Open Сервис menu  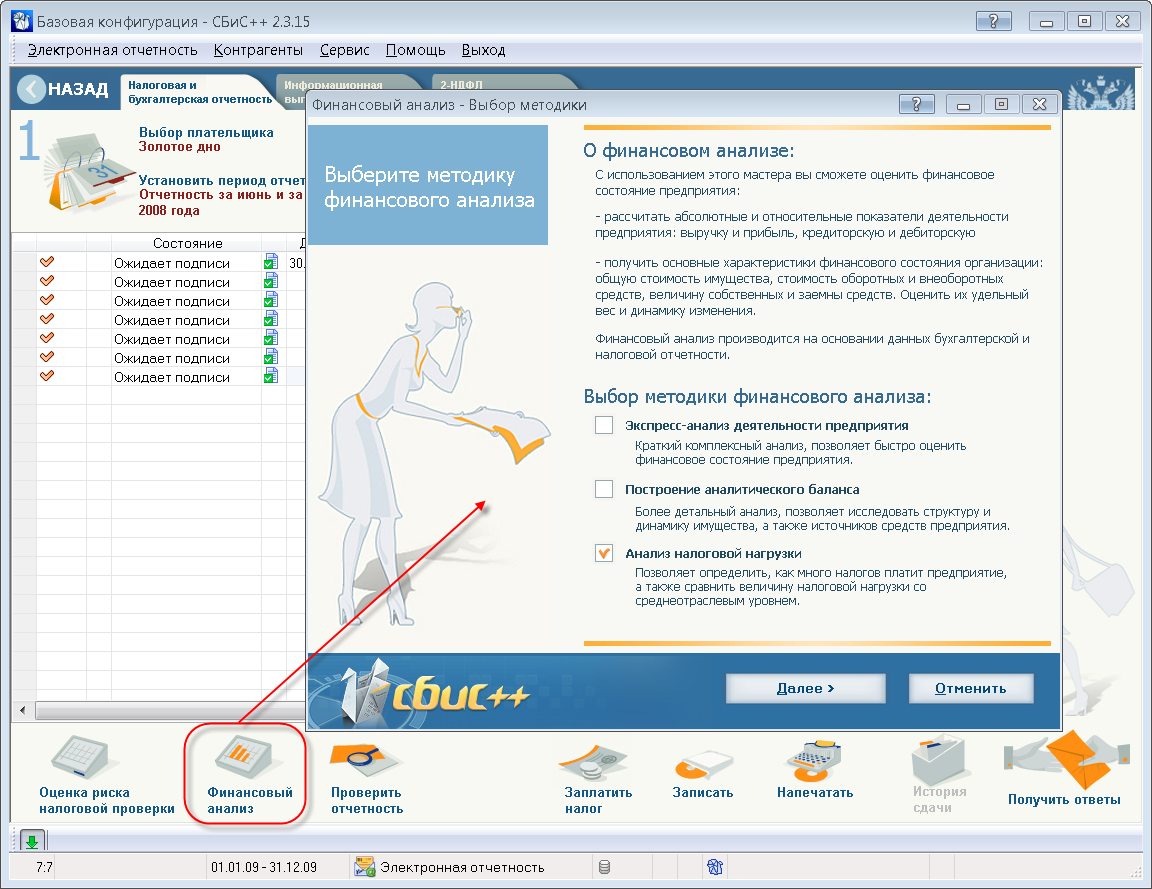[x=345, y=50]
